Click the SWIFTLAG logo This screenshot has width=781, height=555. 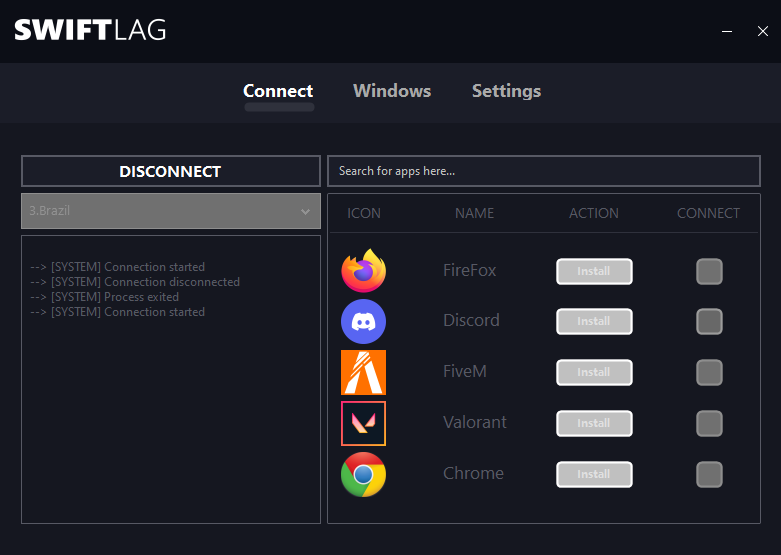(x=90, y=30)
